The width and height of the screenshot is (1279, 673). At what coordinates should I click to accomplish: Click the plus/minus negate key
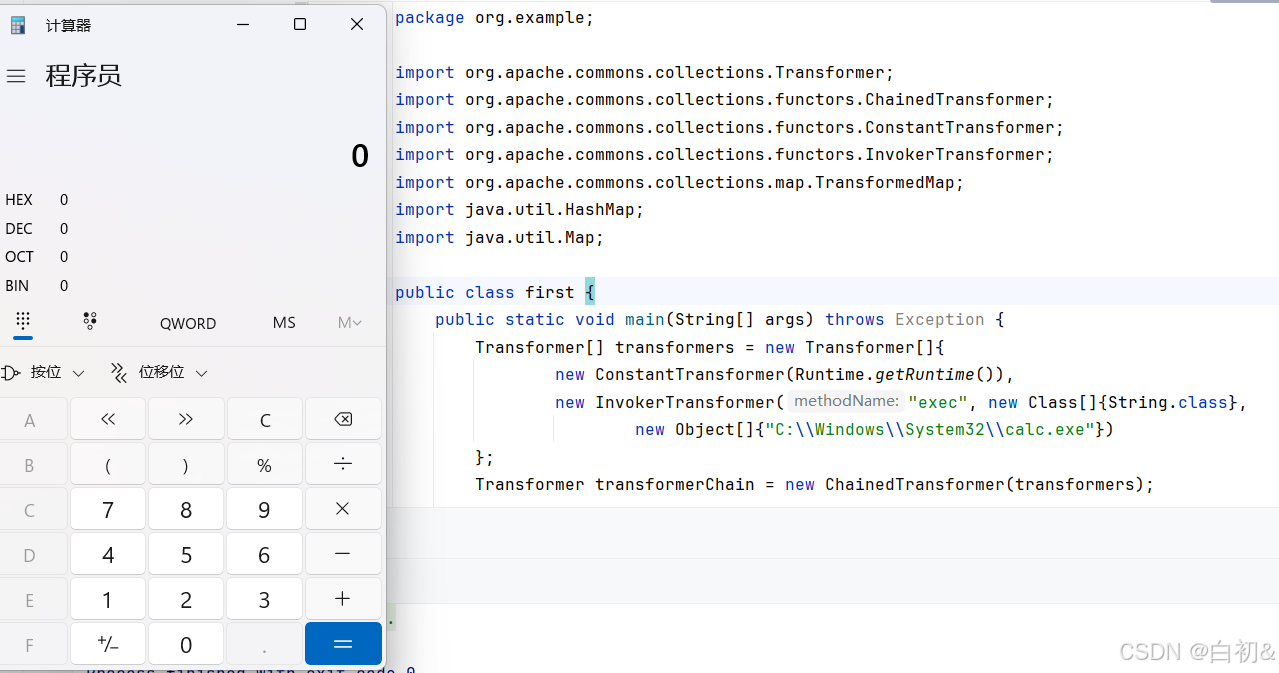[x=108, y=644]
